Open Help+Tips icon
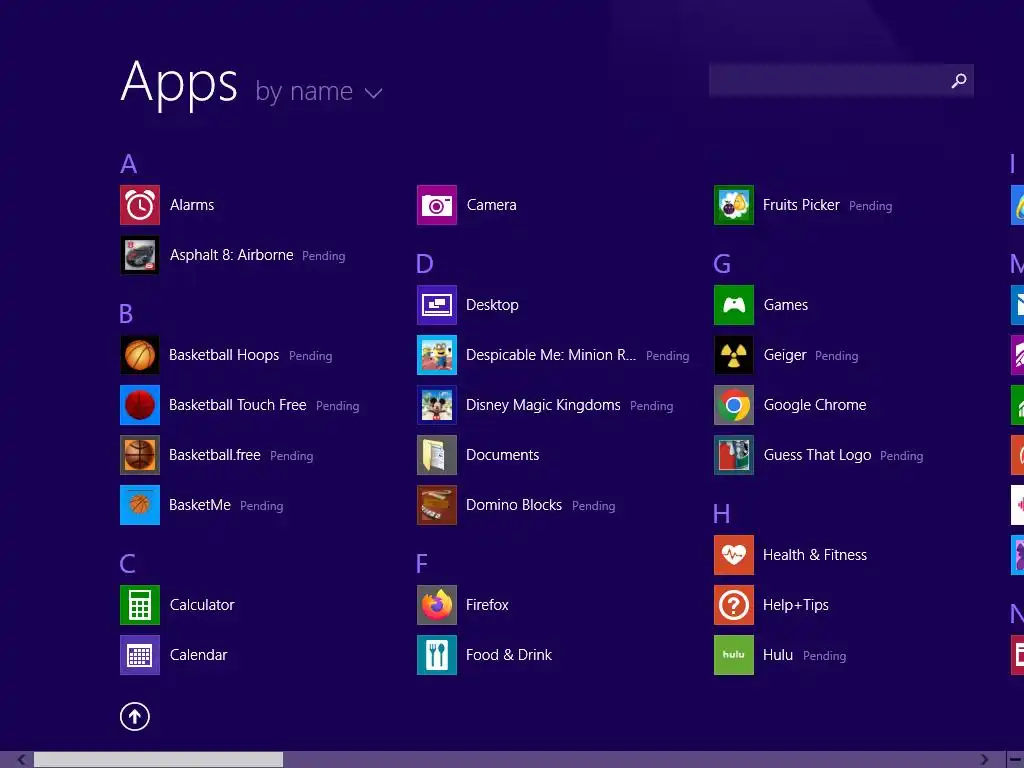The width and height of the screenshot is (1024, 768). (x=734, y=605)
